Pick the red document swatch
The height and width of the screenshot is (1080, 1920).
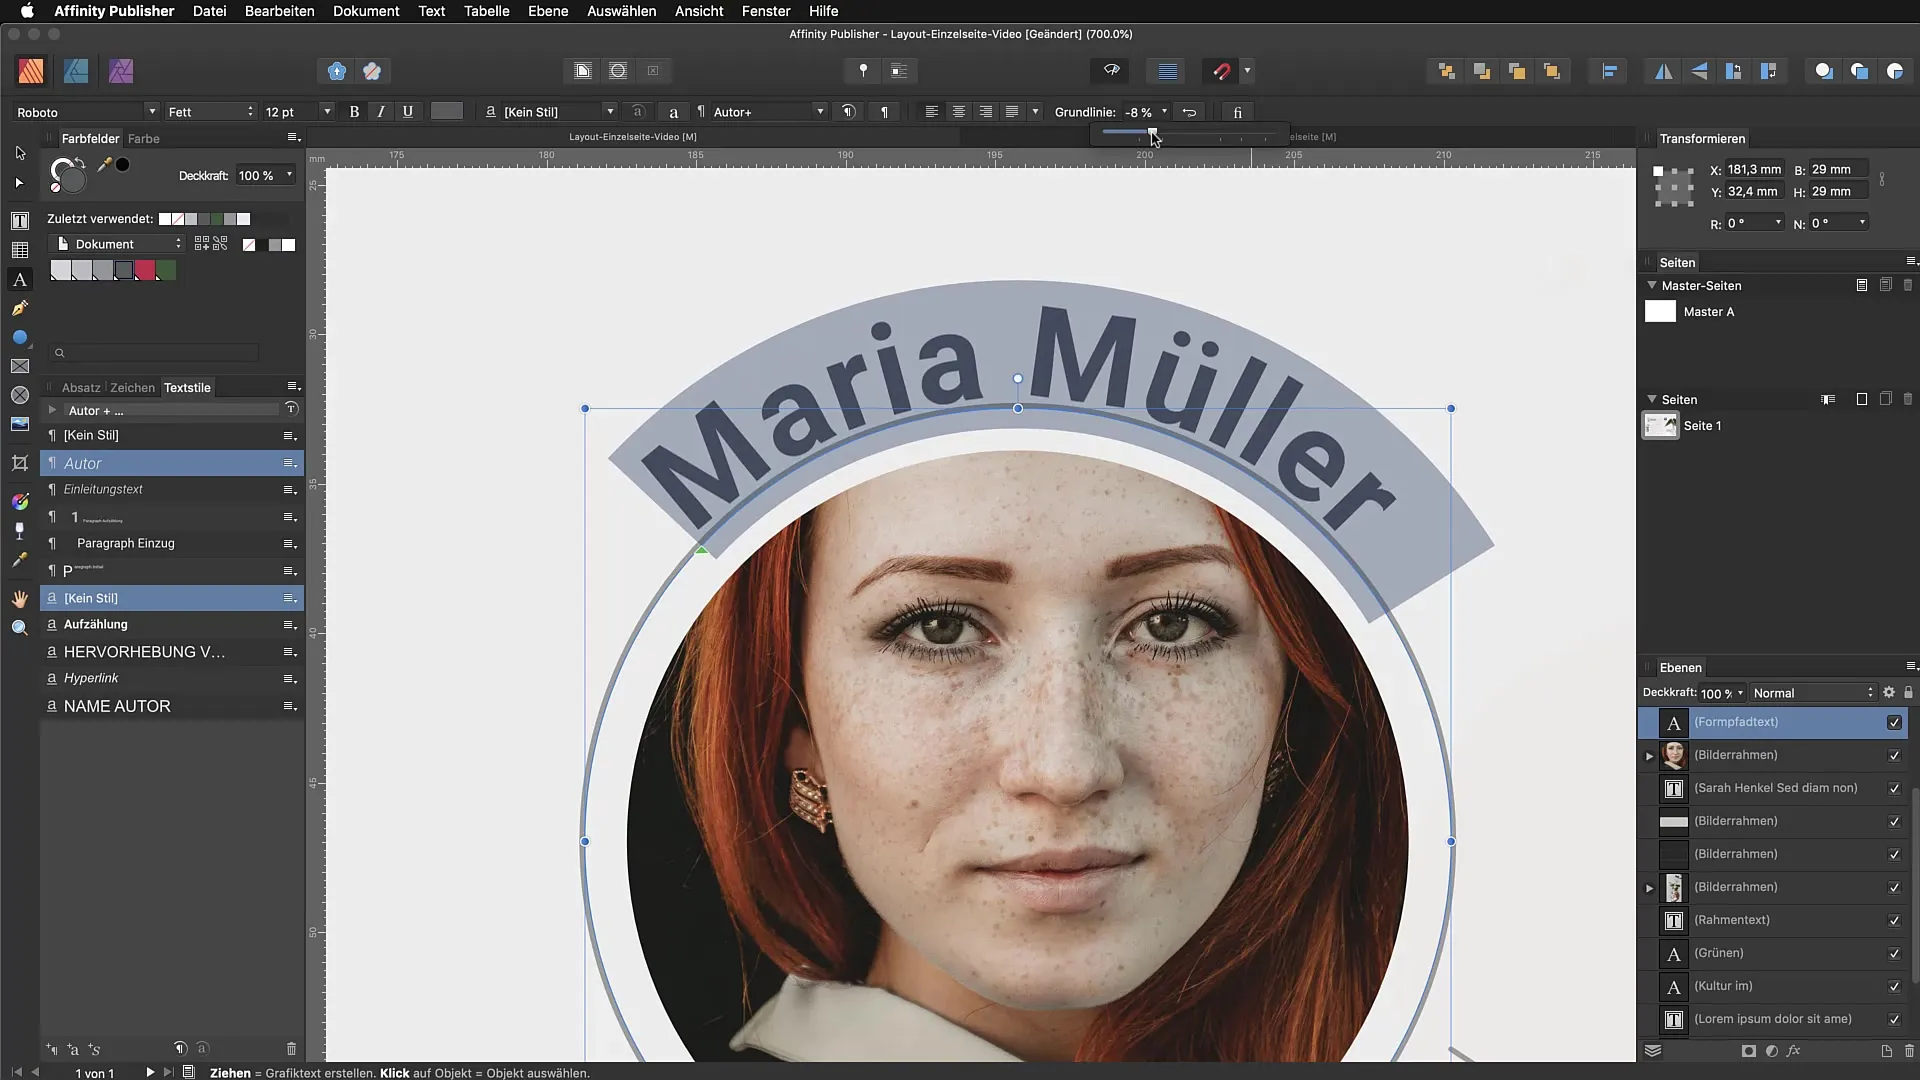[x=145, y=270]
